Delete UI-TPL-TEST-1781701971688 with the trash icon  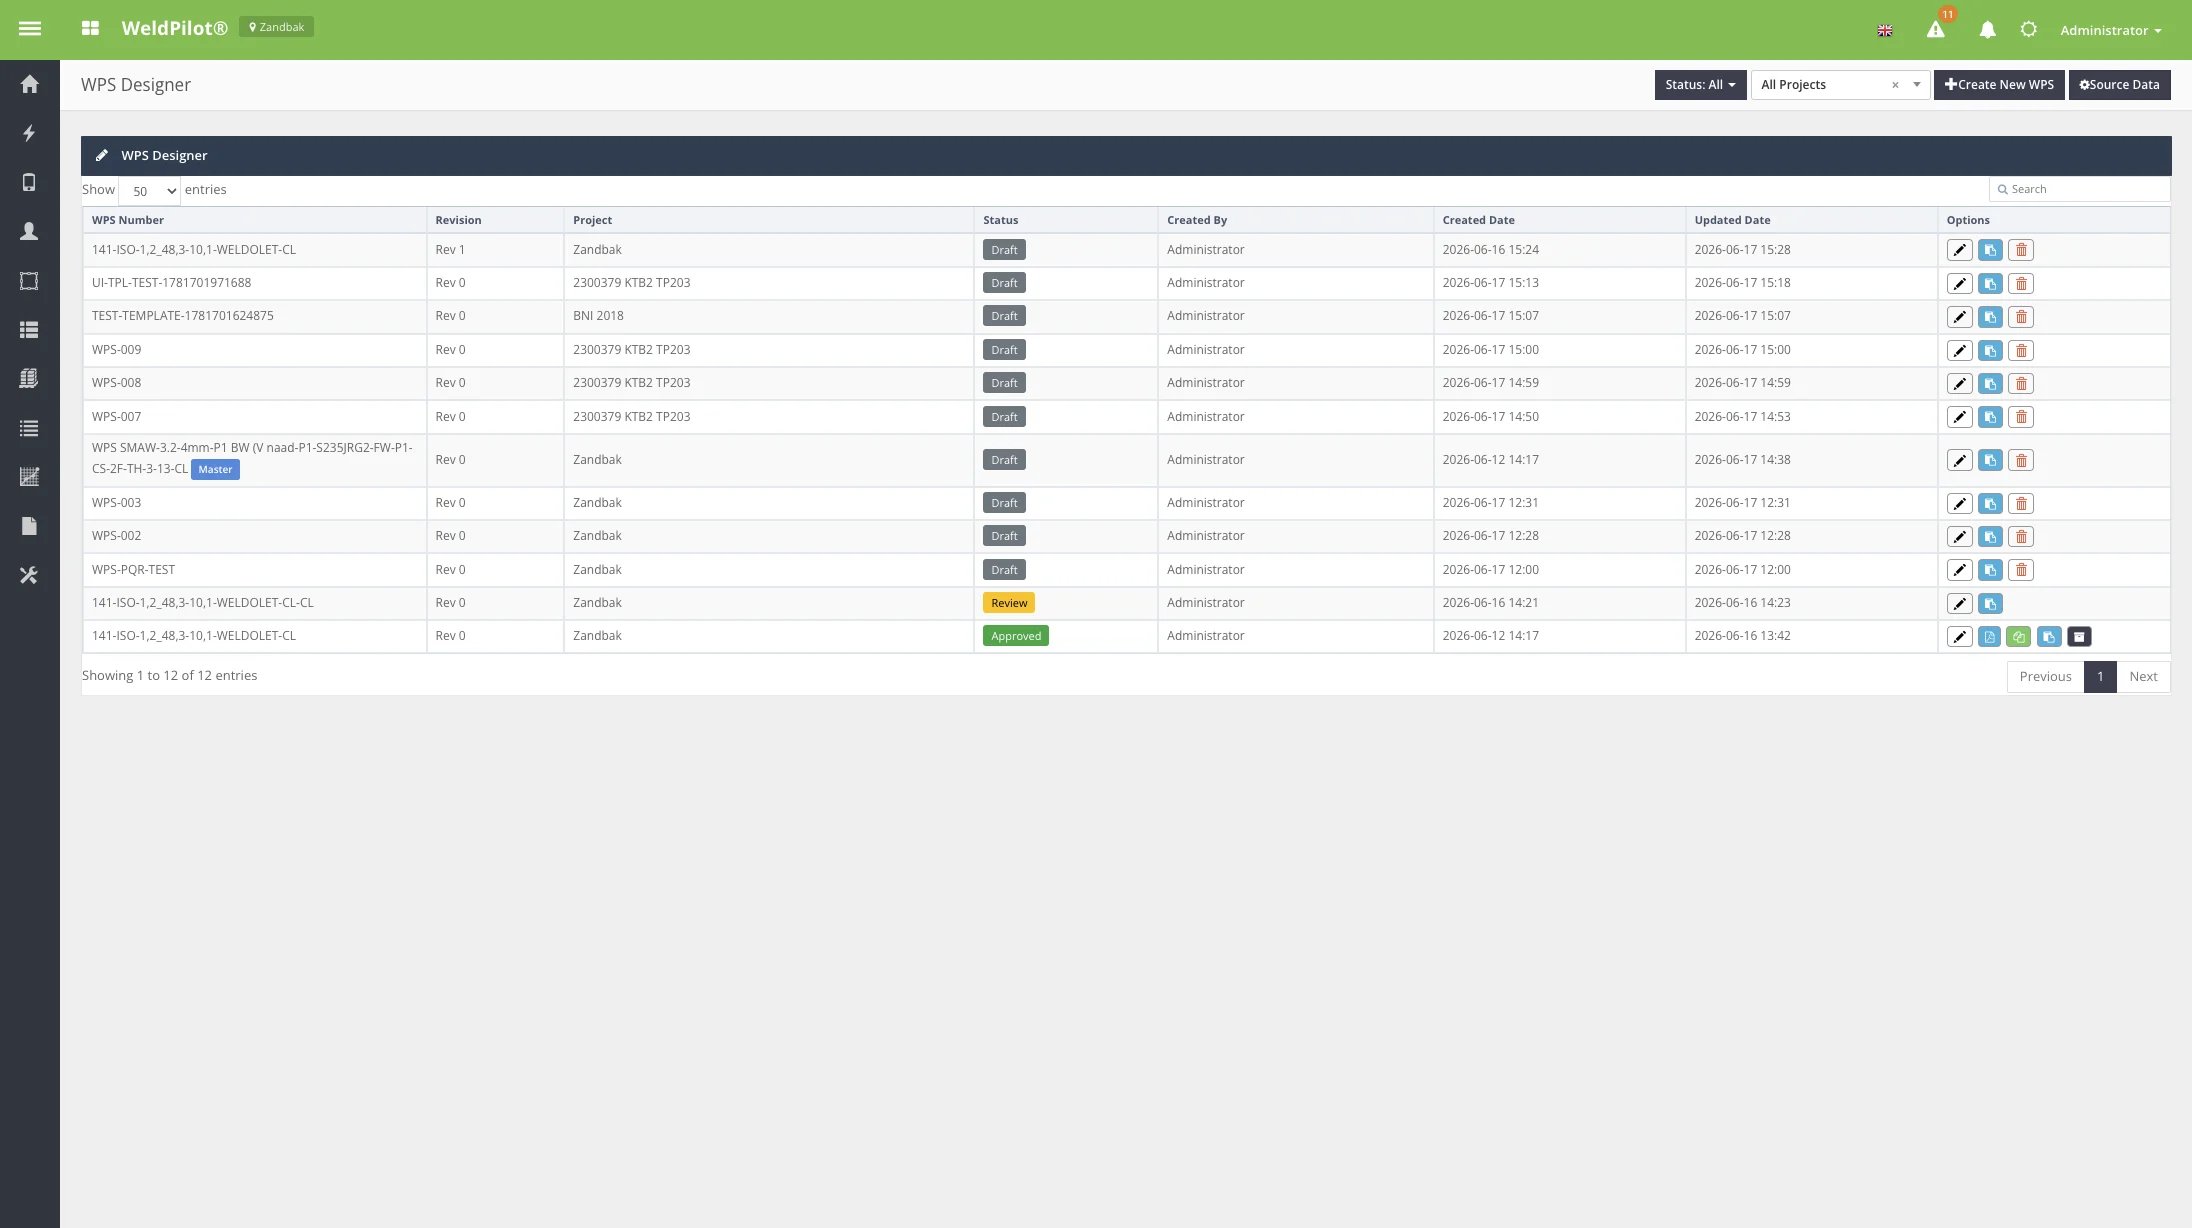(2021, 284)
